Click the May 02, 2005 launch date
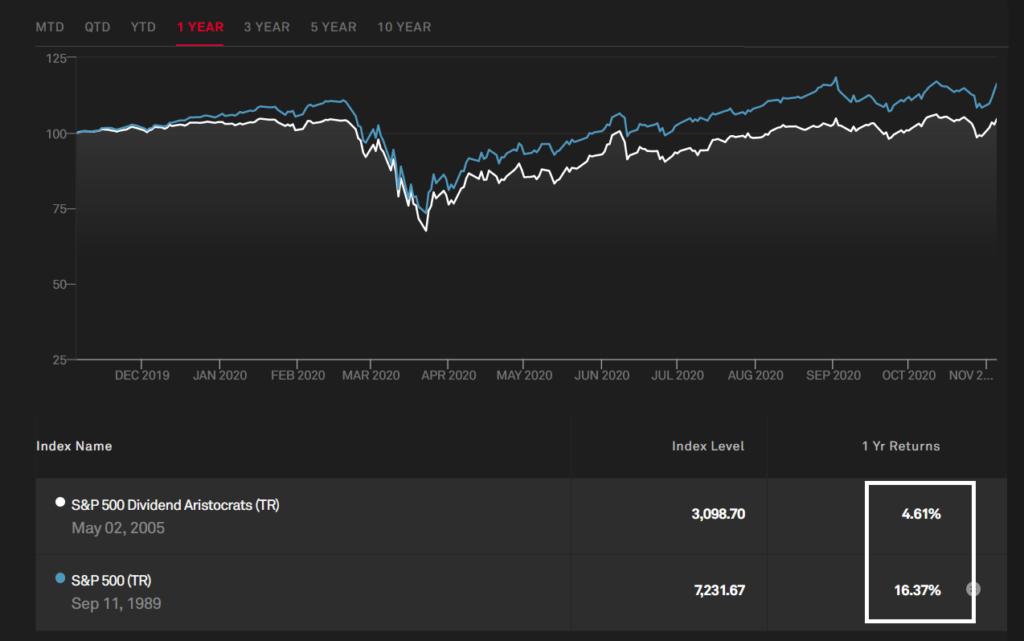This screenshot has height=641, width=1024. [x=118, y=528]
